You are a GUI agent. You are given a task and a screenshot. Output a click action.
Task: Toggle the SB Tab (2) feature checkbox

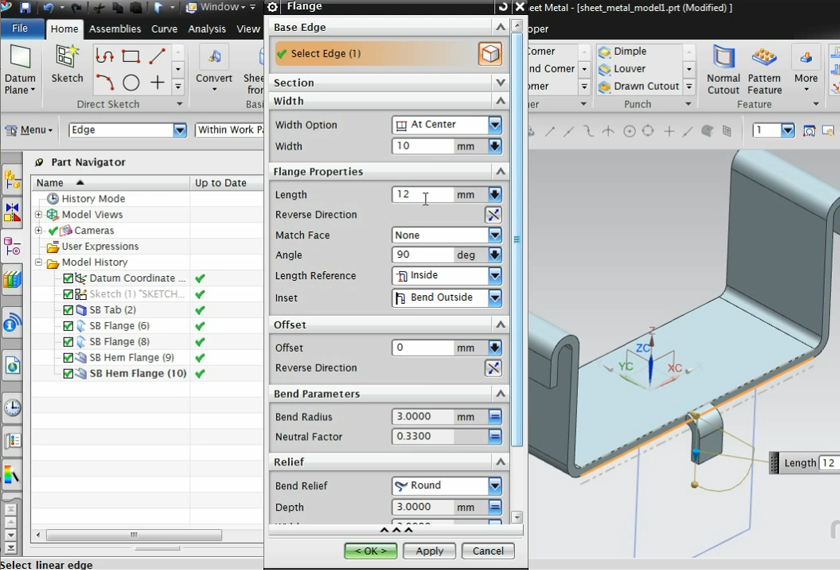68,310
